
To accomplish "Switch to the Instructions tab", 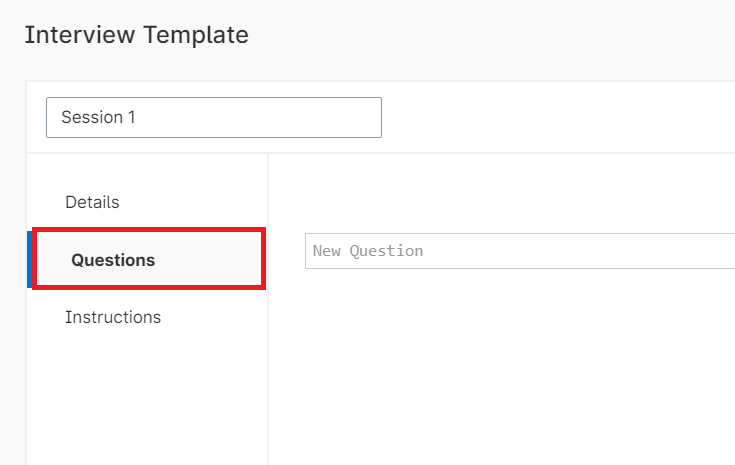I will [113, 317].
